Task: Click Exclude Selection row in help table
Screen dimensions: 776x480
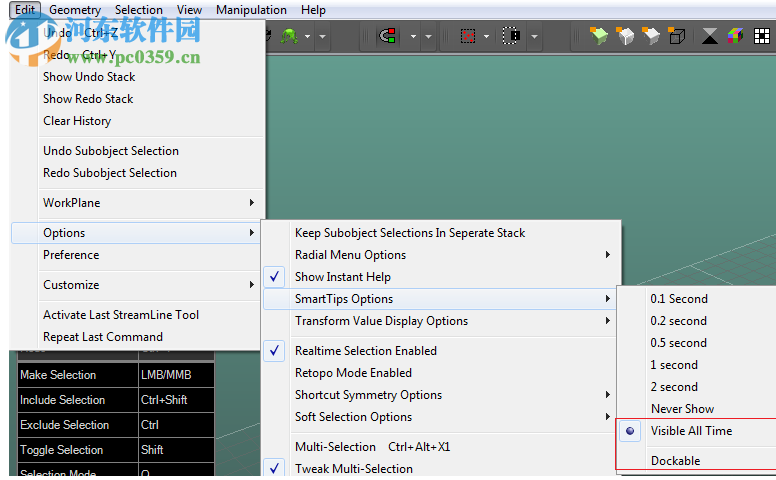Action: point(116,425)
